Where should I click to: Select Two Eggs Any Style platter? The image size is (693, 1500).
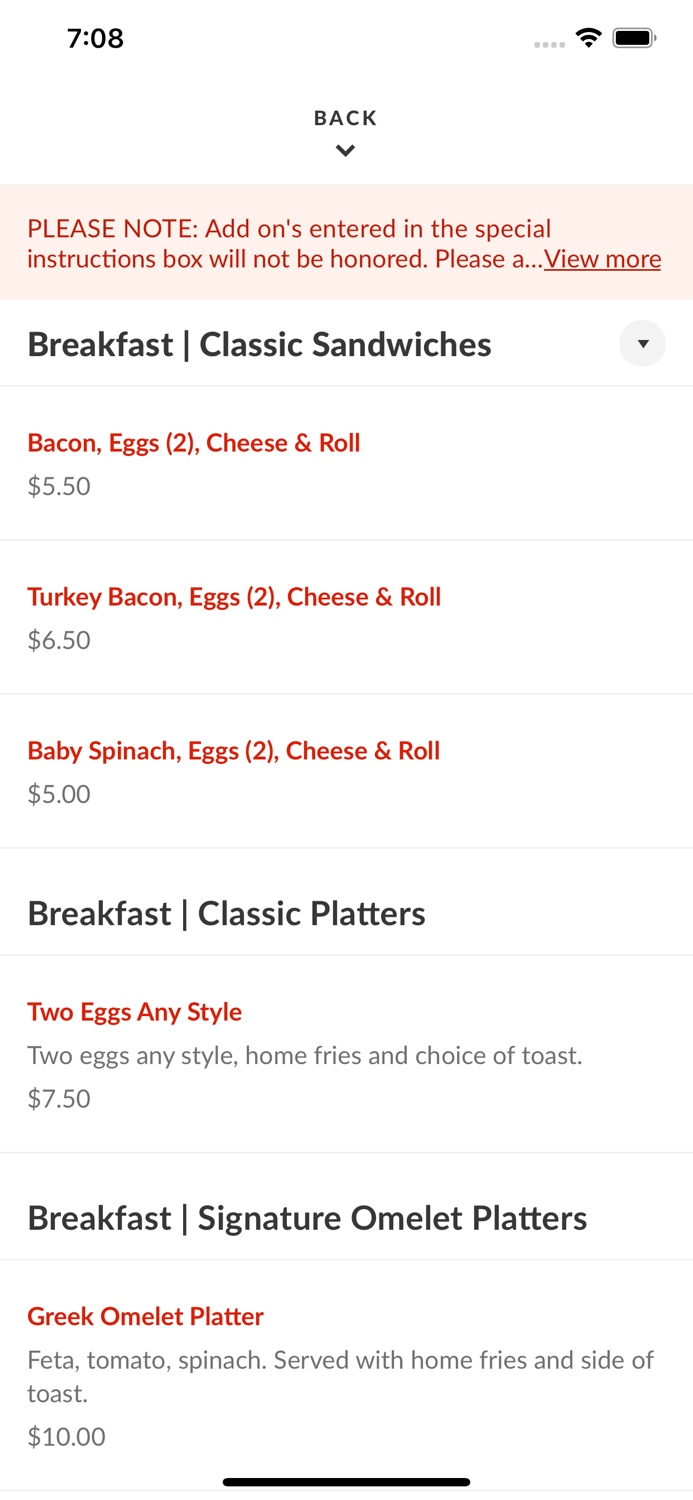click(x=135, y=1012)
